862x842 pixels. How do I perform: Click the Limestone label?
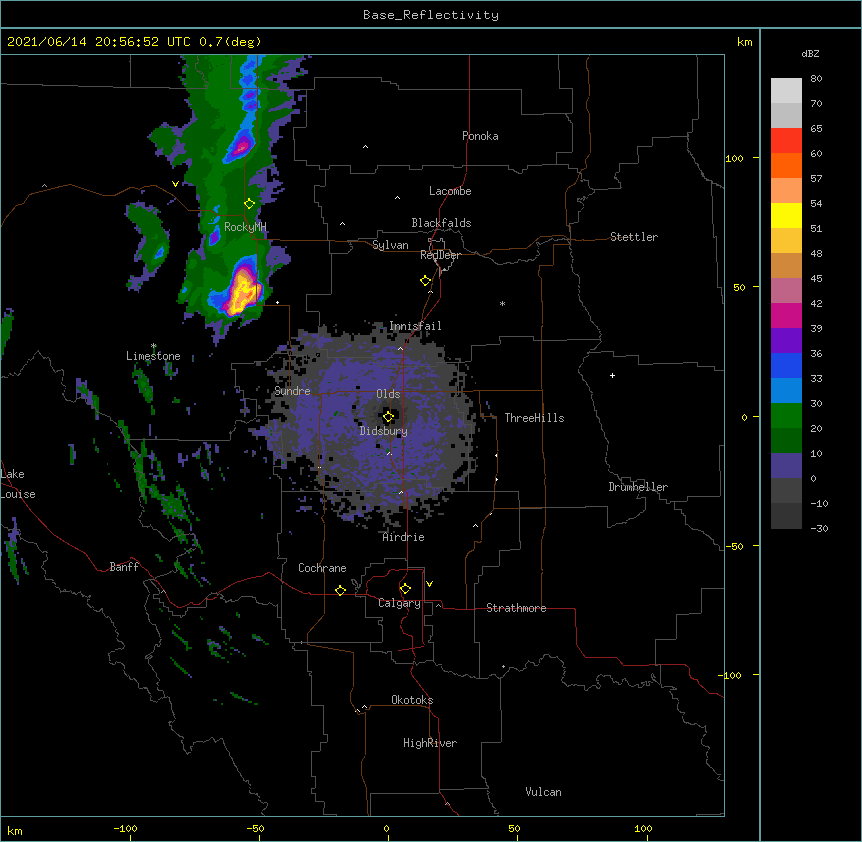[153, 356]
